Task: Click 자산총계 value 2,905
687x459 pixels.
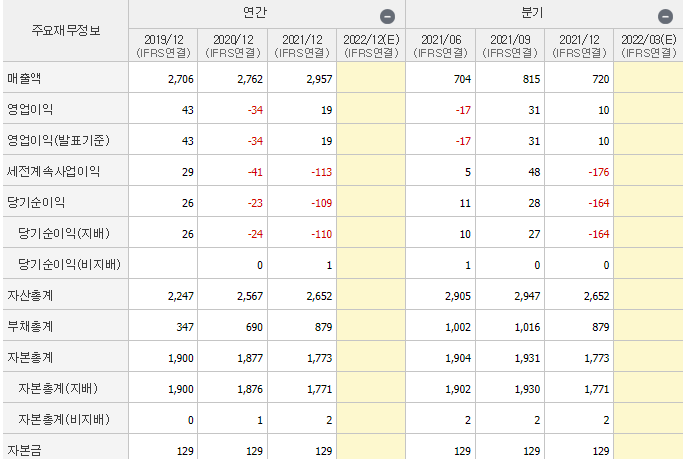Action: tap(458, 296)
